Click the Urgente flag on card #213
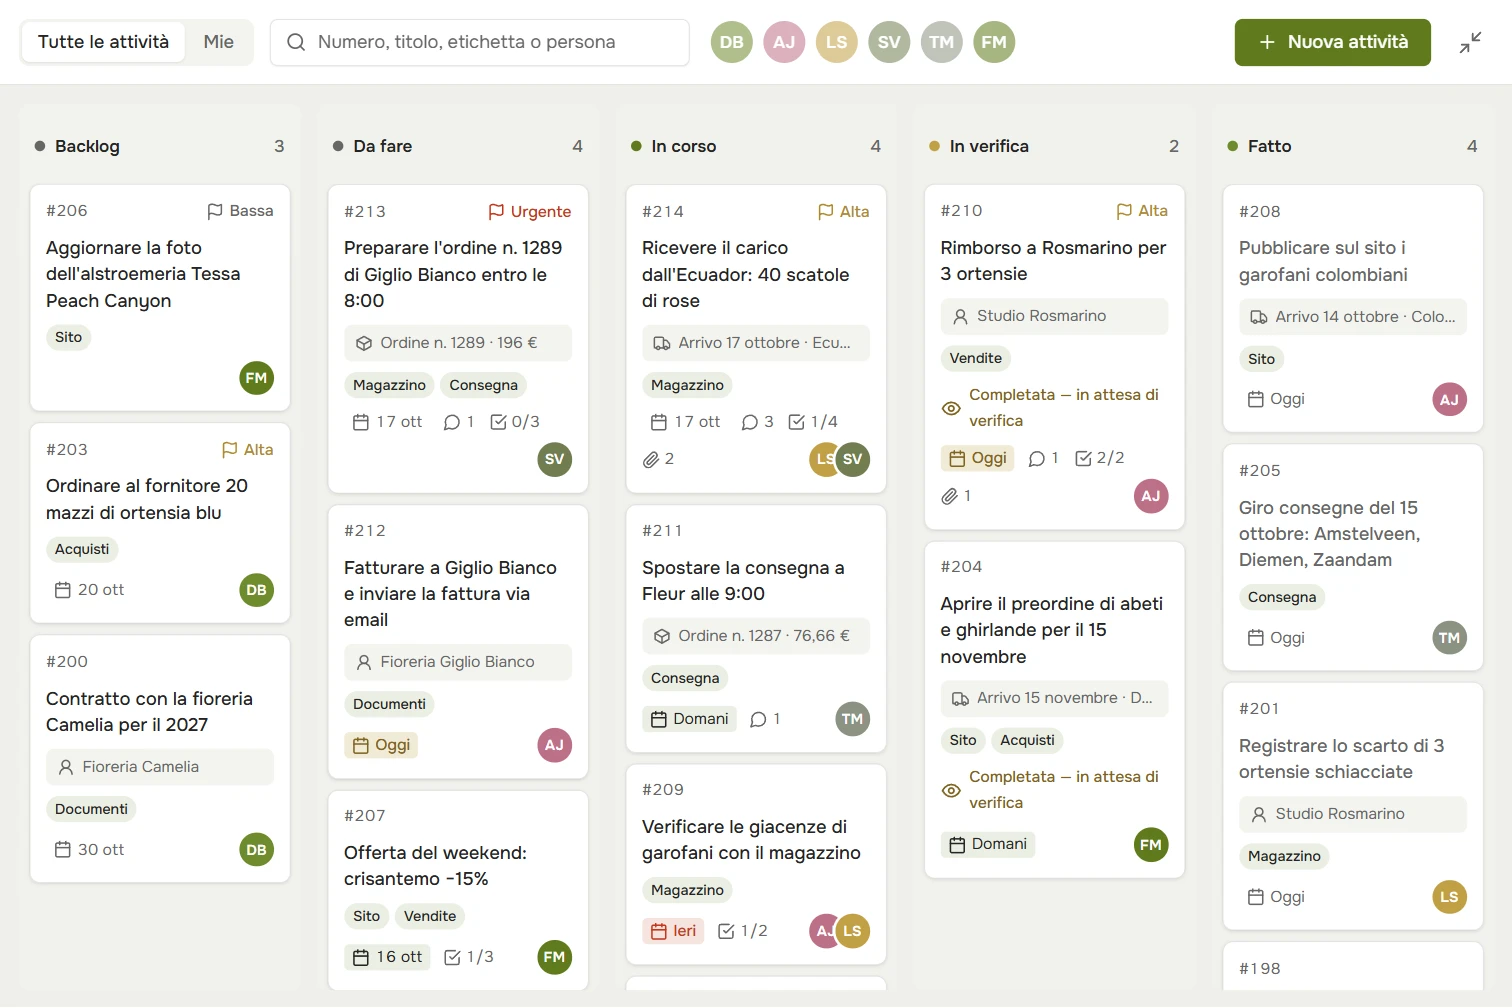Image resolution: width=1512 pixels, height=1008 pixels. click(530, 211)
